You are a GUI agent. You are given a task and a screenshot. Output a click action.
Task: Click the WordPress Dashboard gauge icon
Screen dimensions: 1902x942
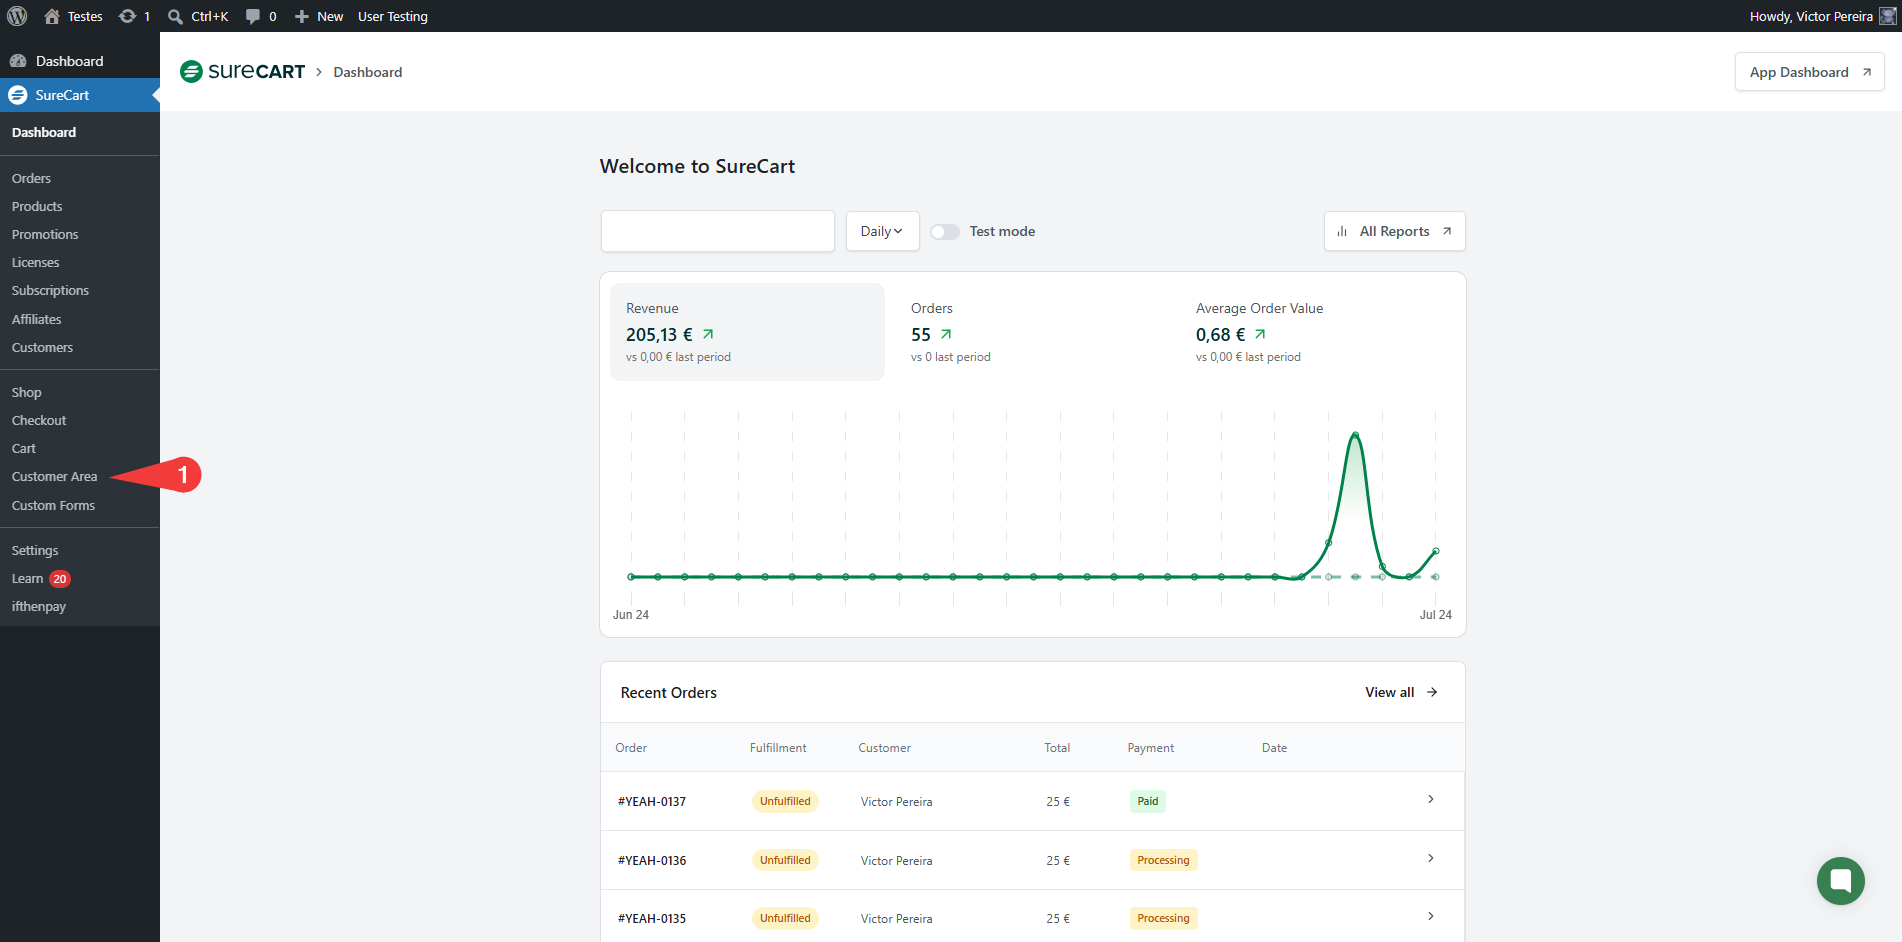(17, 61)
